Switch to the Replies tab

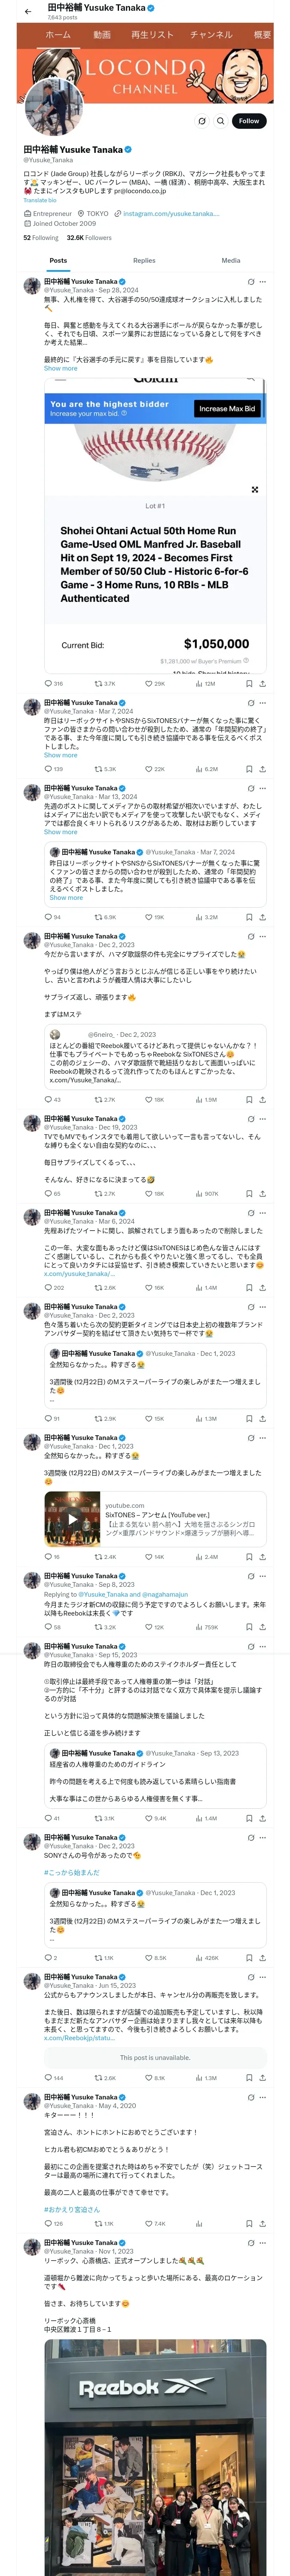pyautogui.click(x=144, y=260)
